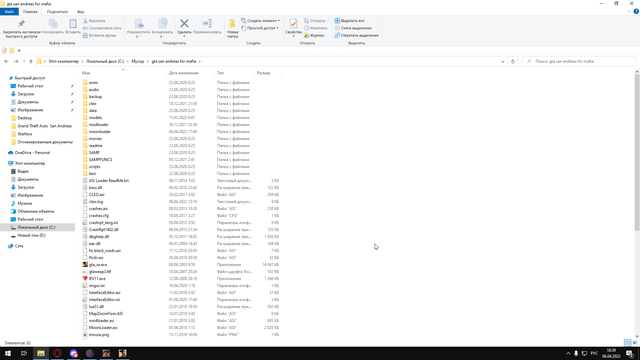Open the notification center icon on taskbar

click(630, 353)
